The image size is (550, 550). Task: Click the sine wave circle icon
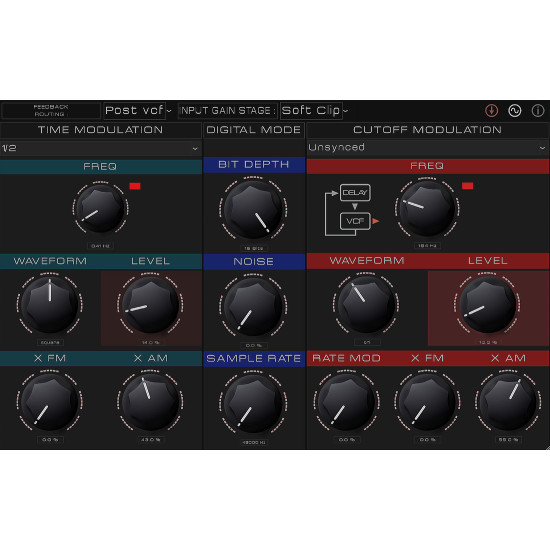(515, 111)
